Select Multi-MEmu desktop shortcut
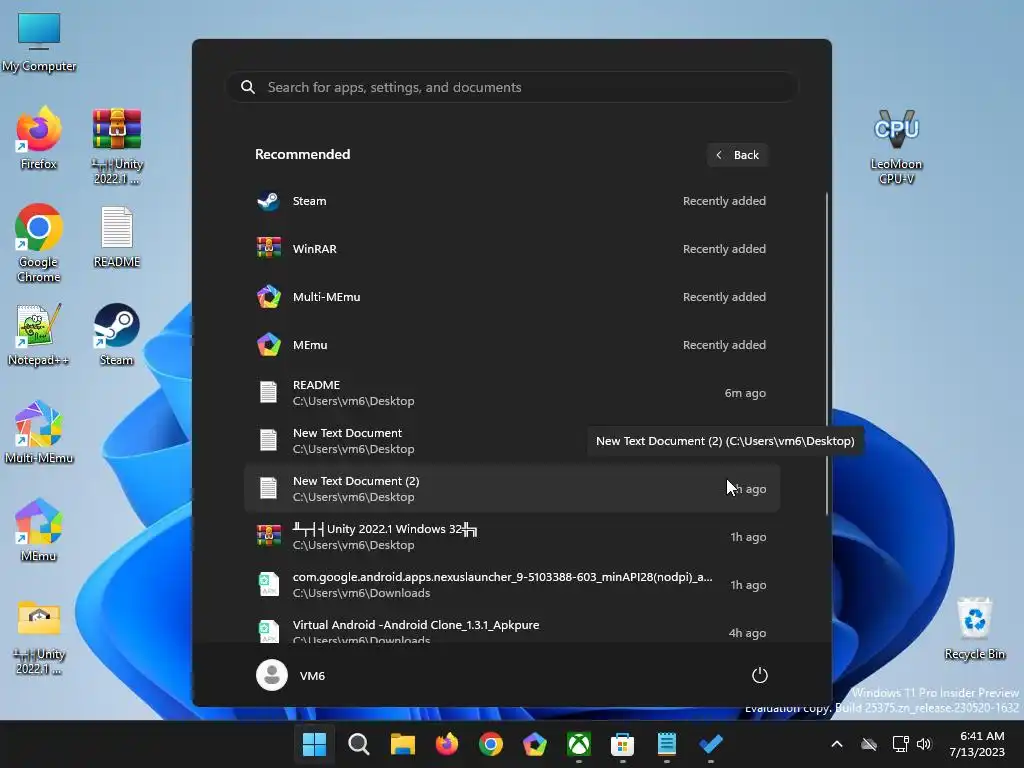 pyautogui.click(x=39, y=432)
